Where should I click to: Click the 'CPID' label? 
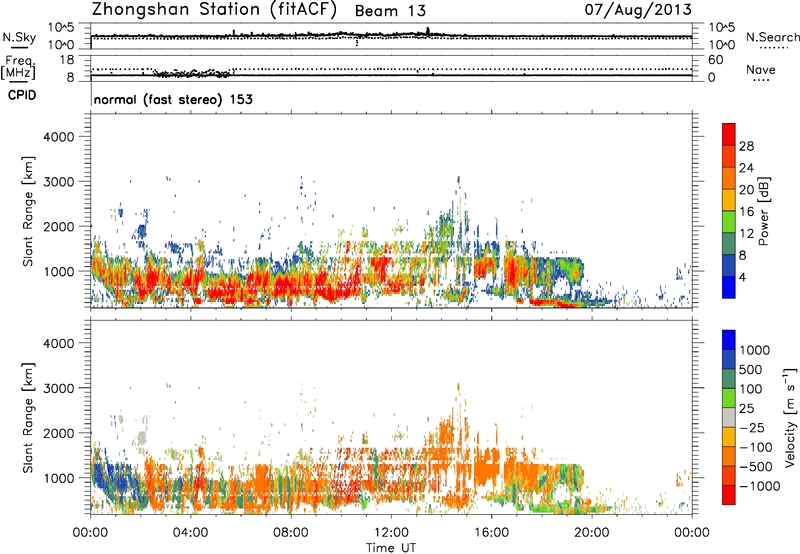(22, 95)
